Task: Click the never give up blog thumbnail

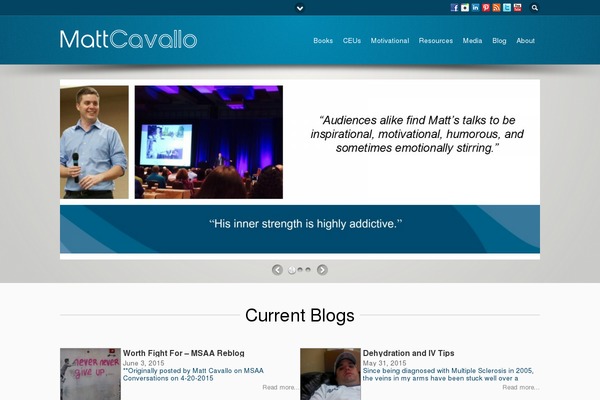Action: 90,374
